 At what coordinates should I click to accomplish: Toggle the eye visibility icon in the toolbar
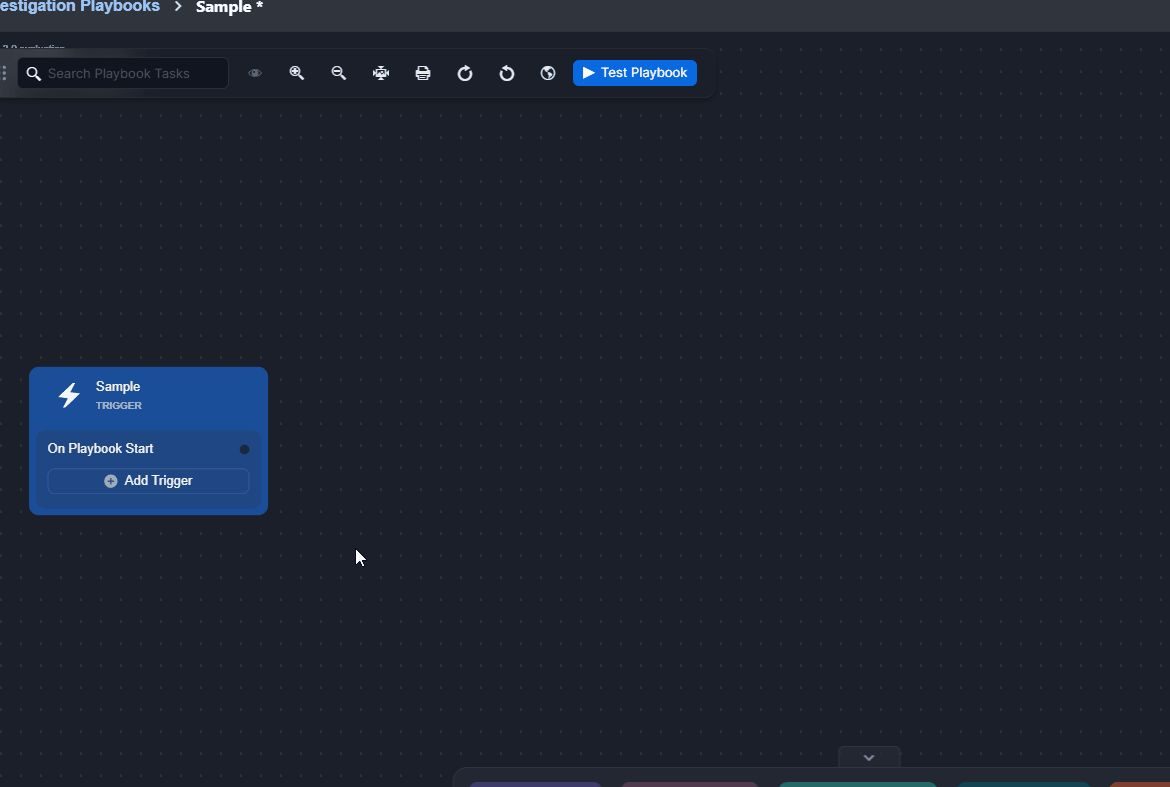pos(255,72)
